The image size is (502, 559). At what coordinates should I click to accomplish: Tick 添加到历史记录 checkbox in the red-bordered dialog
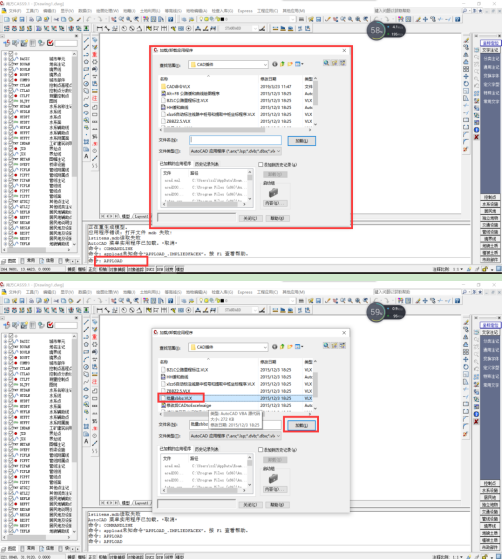coord(261,165)
